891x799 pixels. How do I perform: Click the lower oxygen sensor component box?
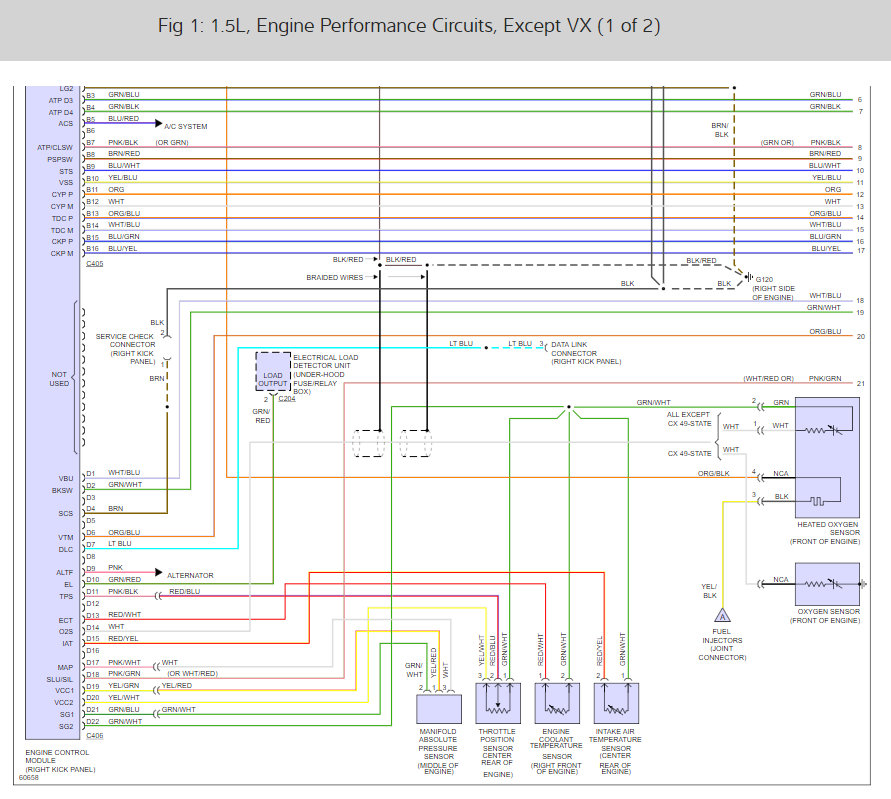(827, 584)
